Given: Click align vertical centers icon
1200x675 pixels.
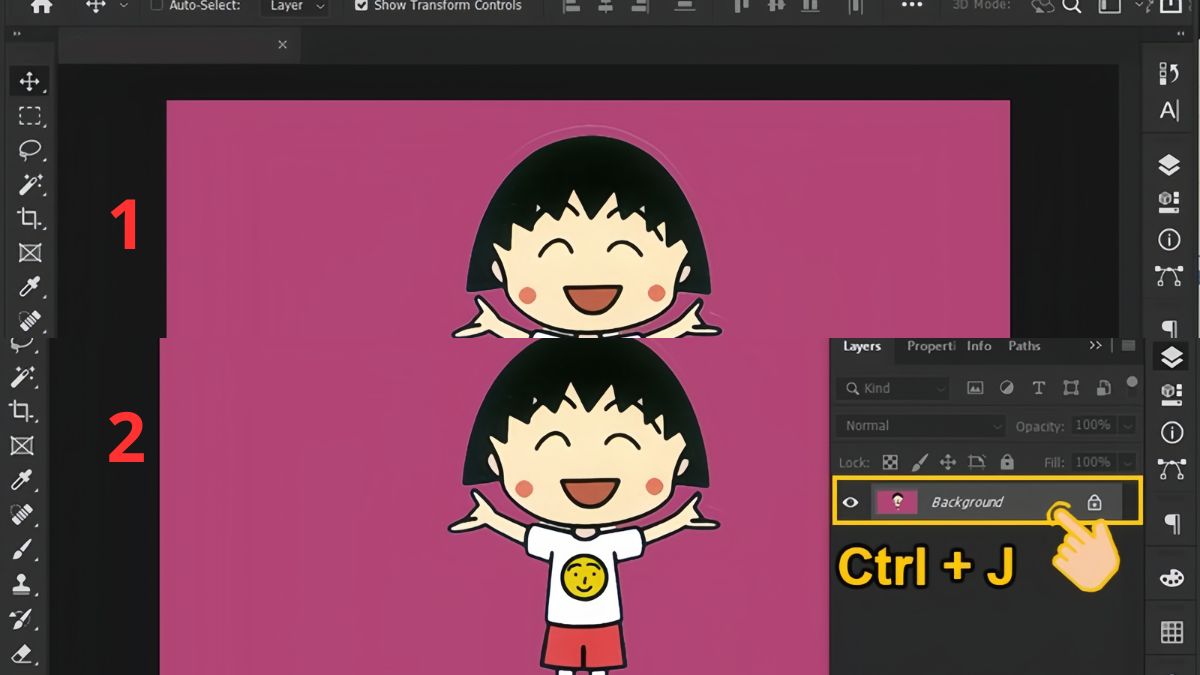Looking at the screenshot, I should 777,6.
